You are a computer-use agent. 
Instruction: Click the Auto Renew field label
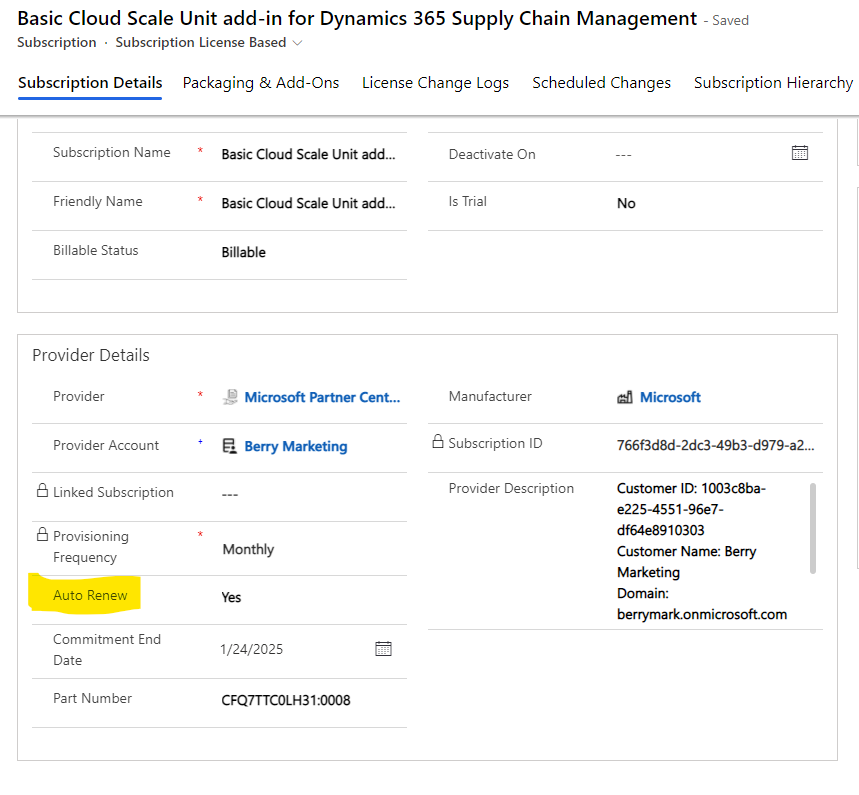[90, 595]
